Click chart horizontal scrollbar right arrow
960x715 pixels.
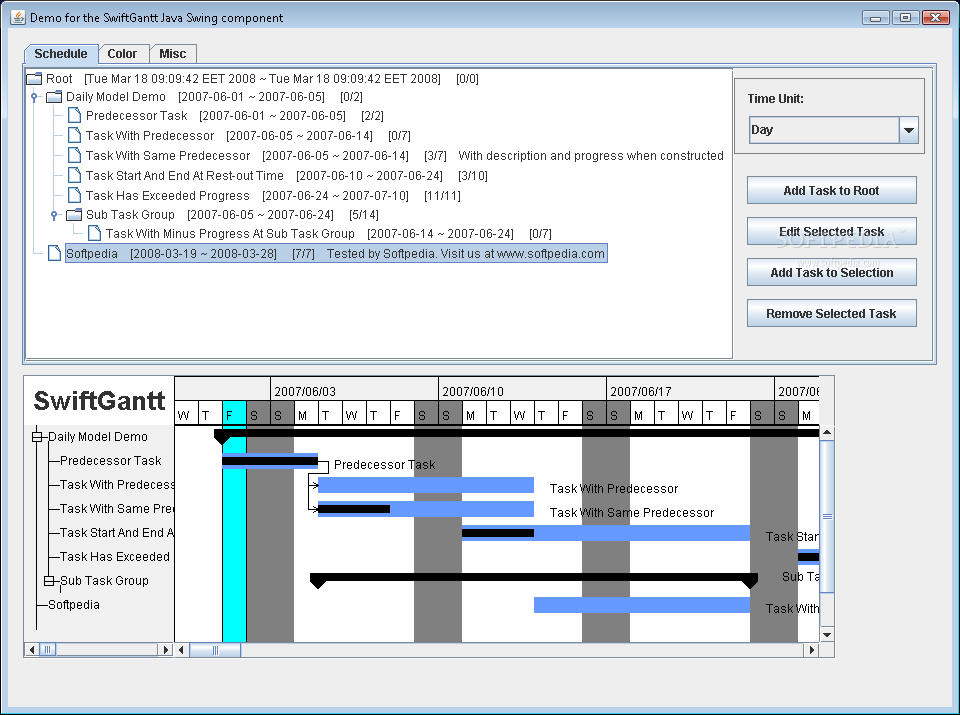click(812, 649)
